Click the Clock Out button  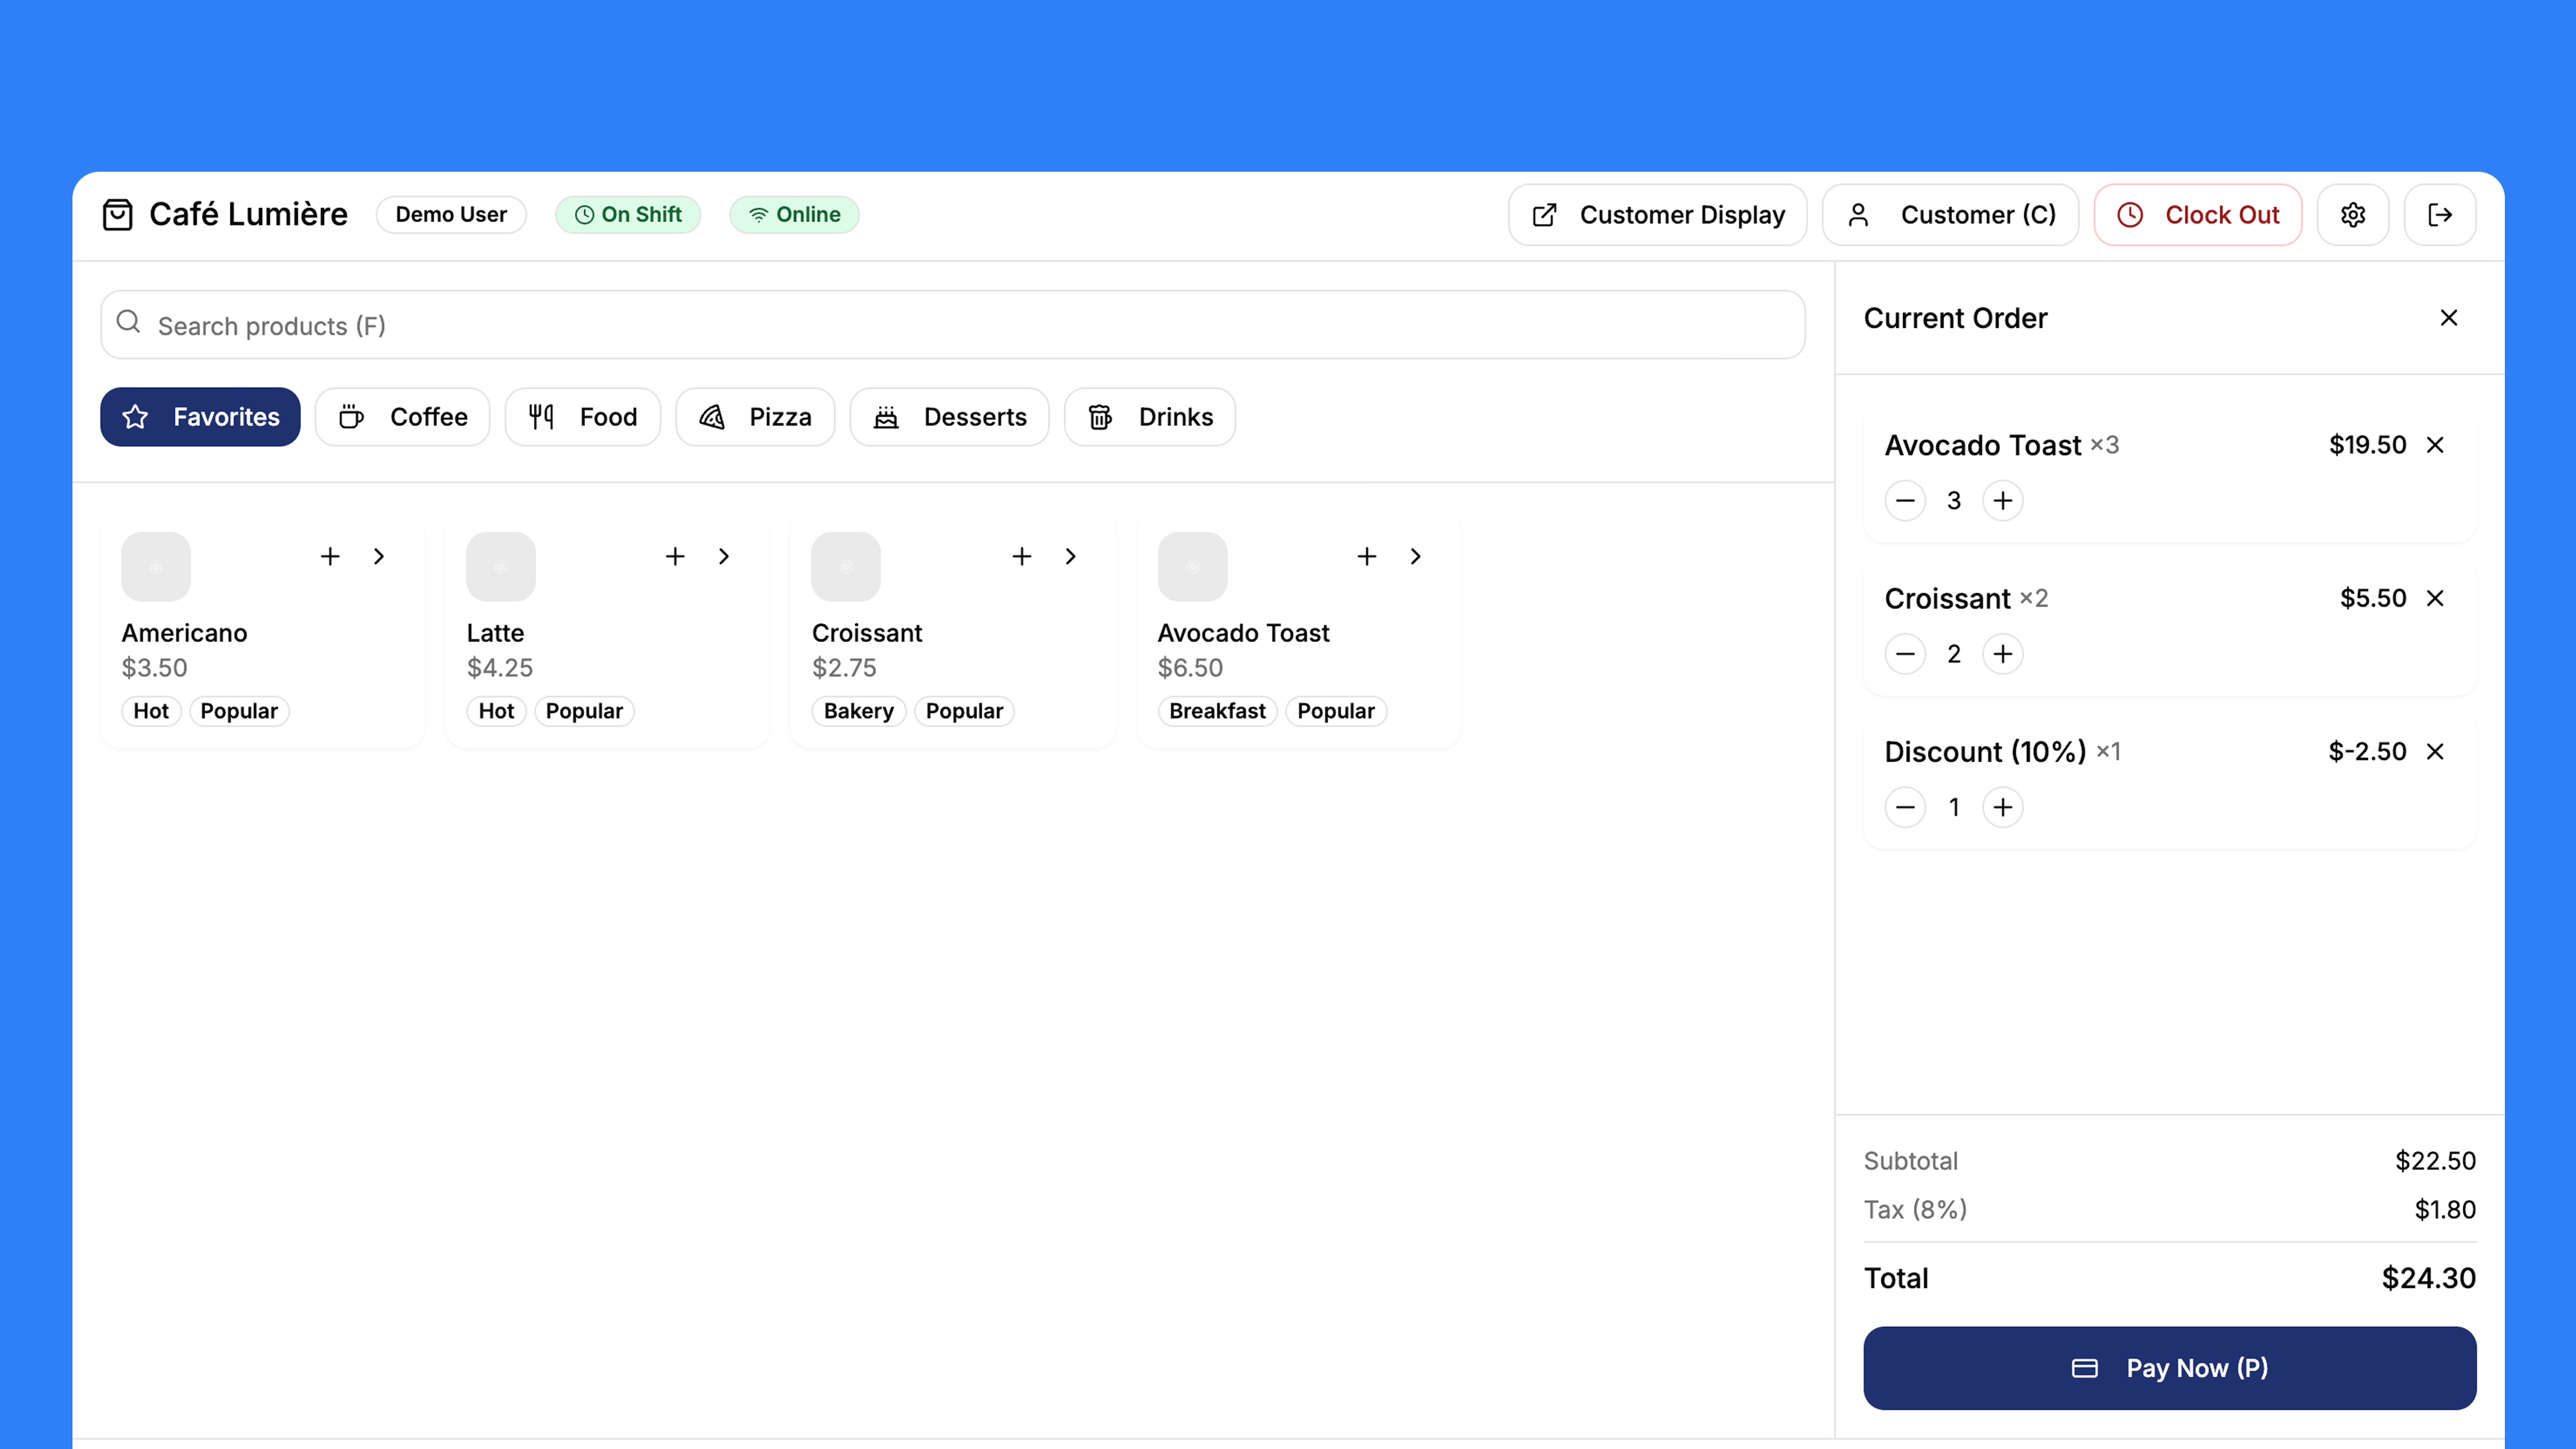pos(2197,215)
